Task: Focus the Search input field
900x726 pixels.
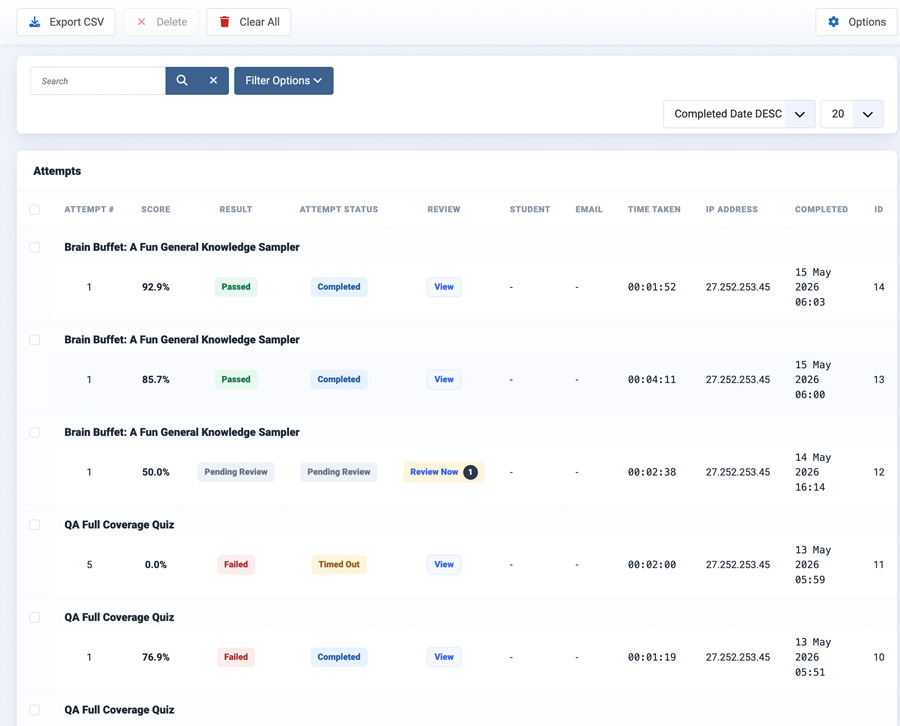Action: point(98,81)
